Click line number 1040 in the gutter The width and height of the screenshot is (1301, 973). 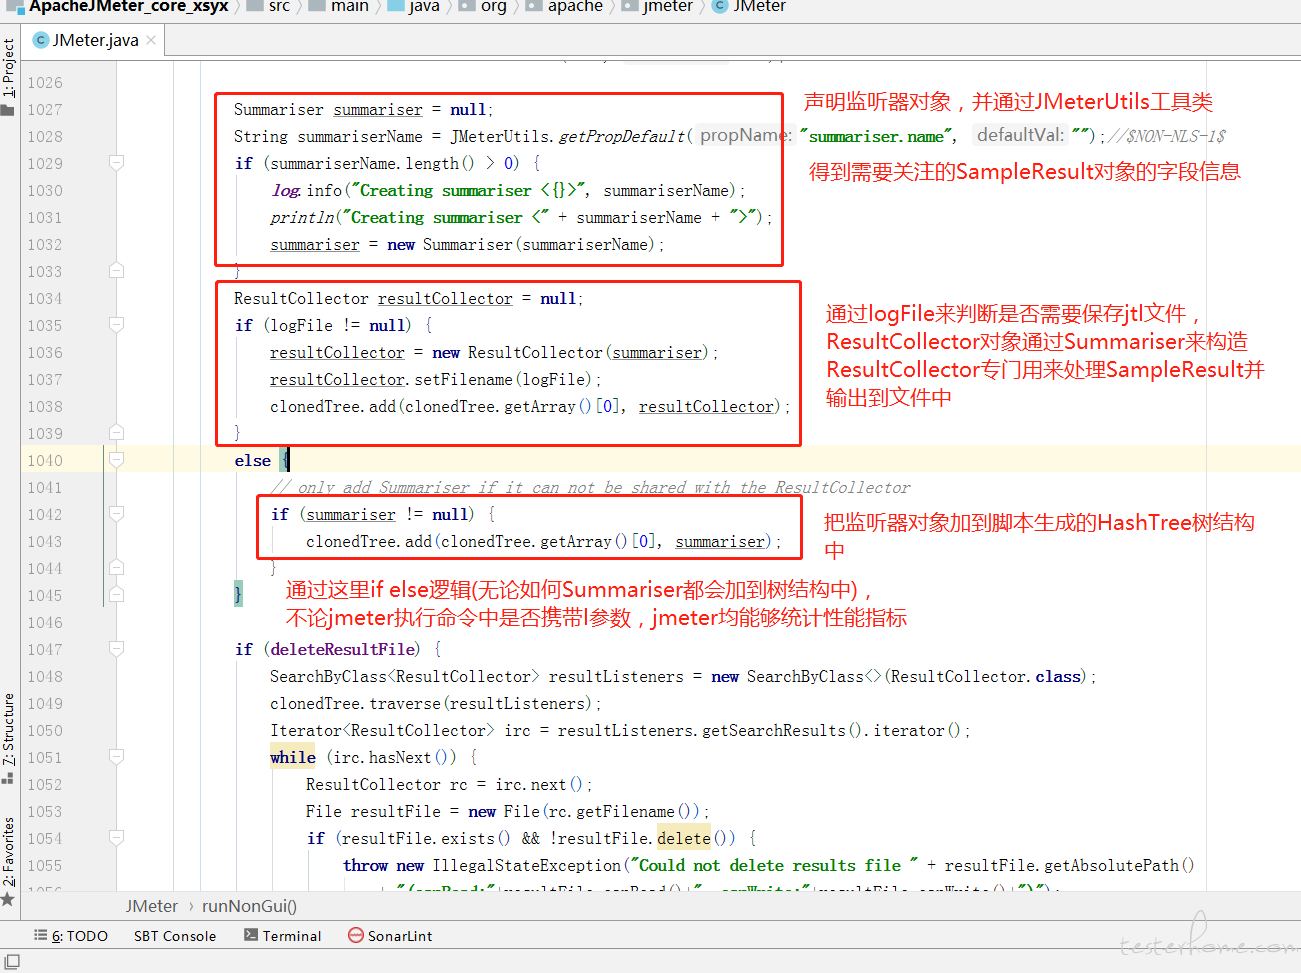pyautogui.click(x=45, y=460)
